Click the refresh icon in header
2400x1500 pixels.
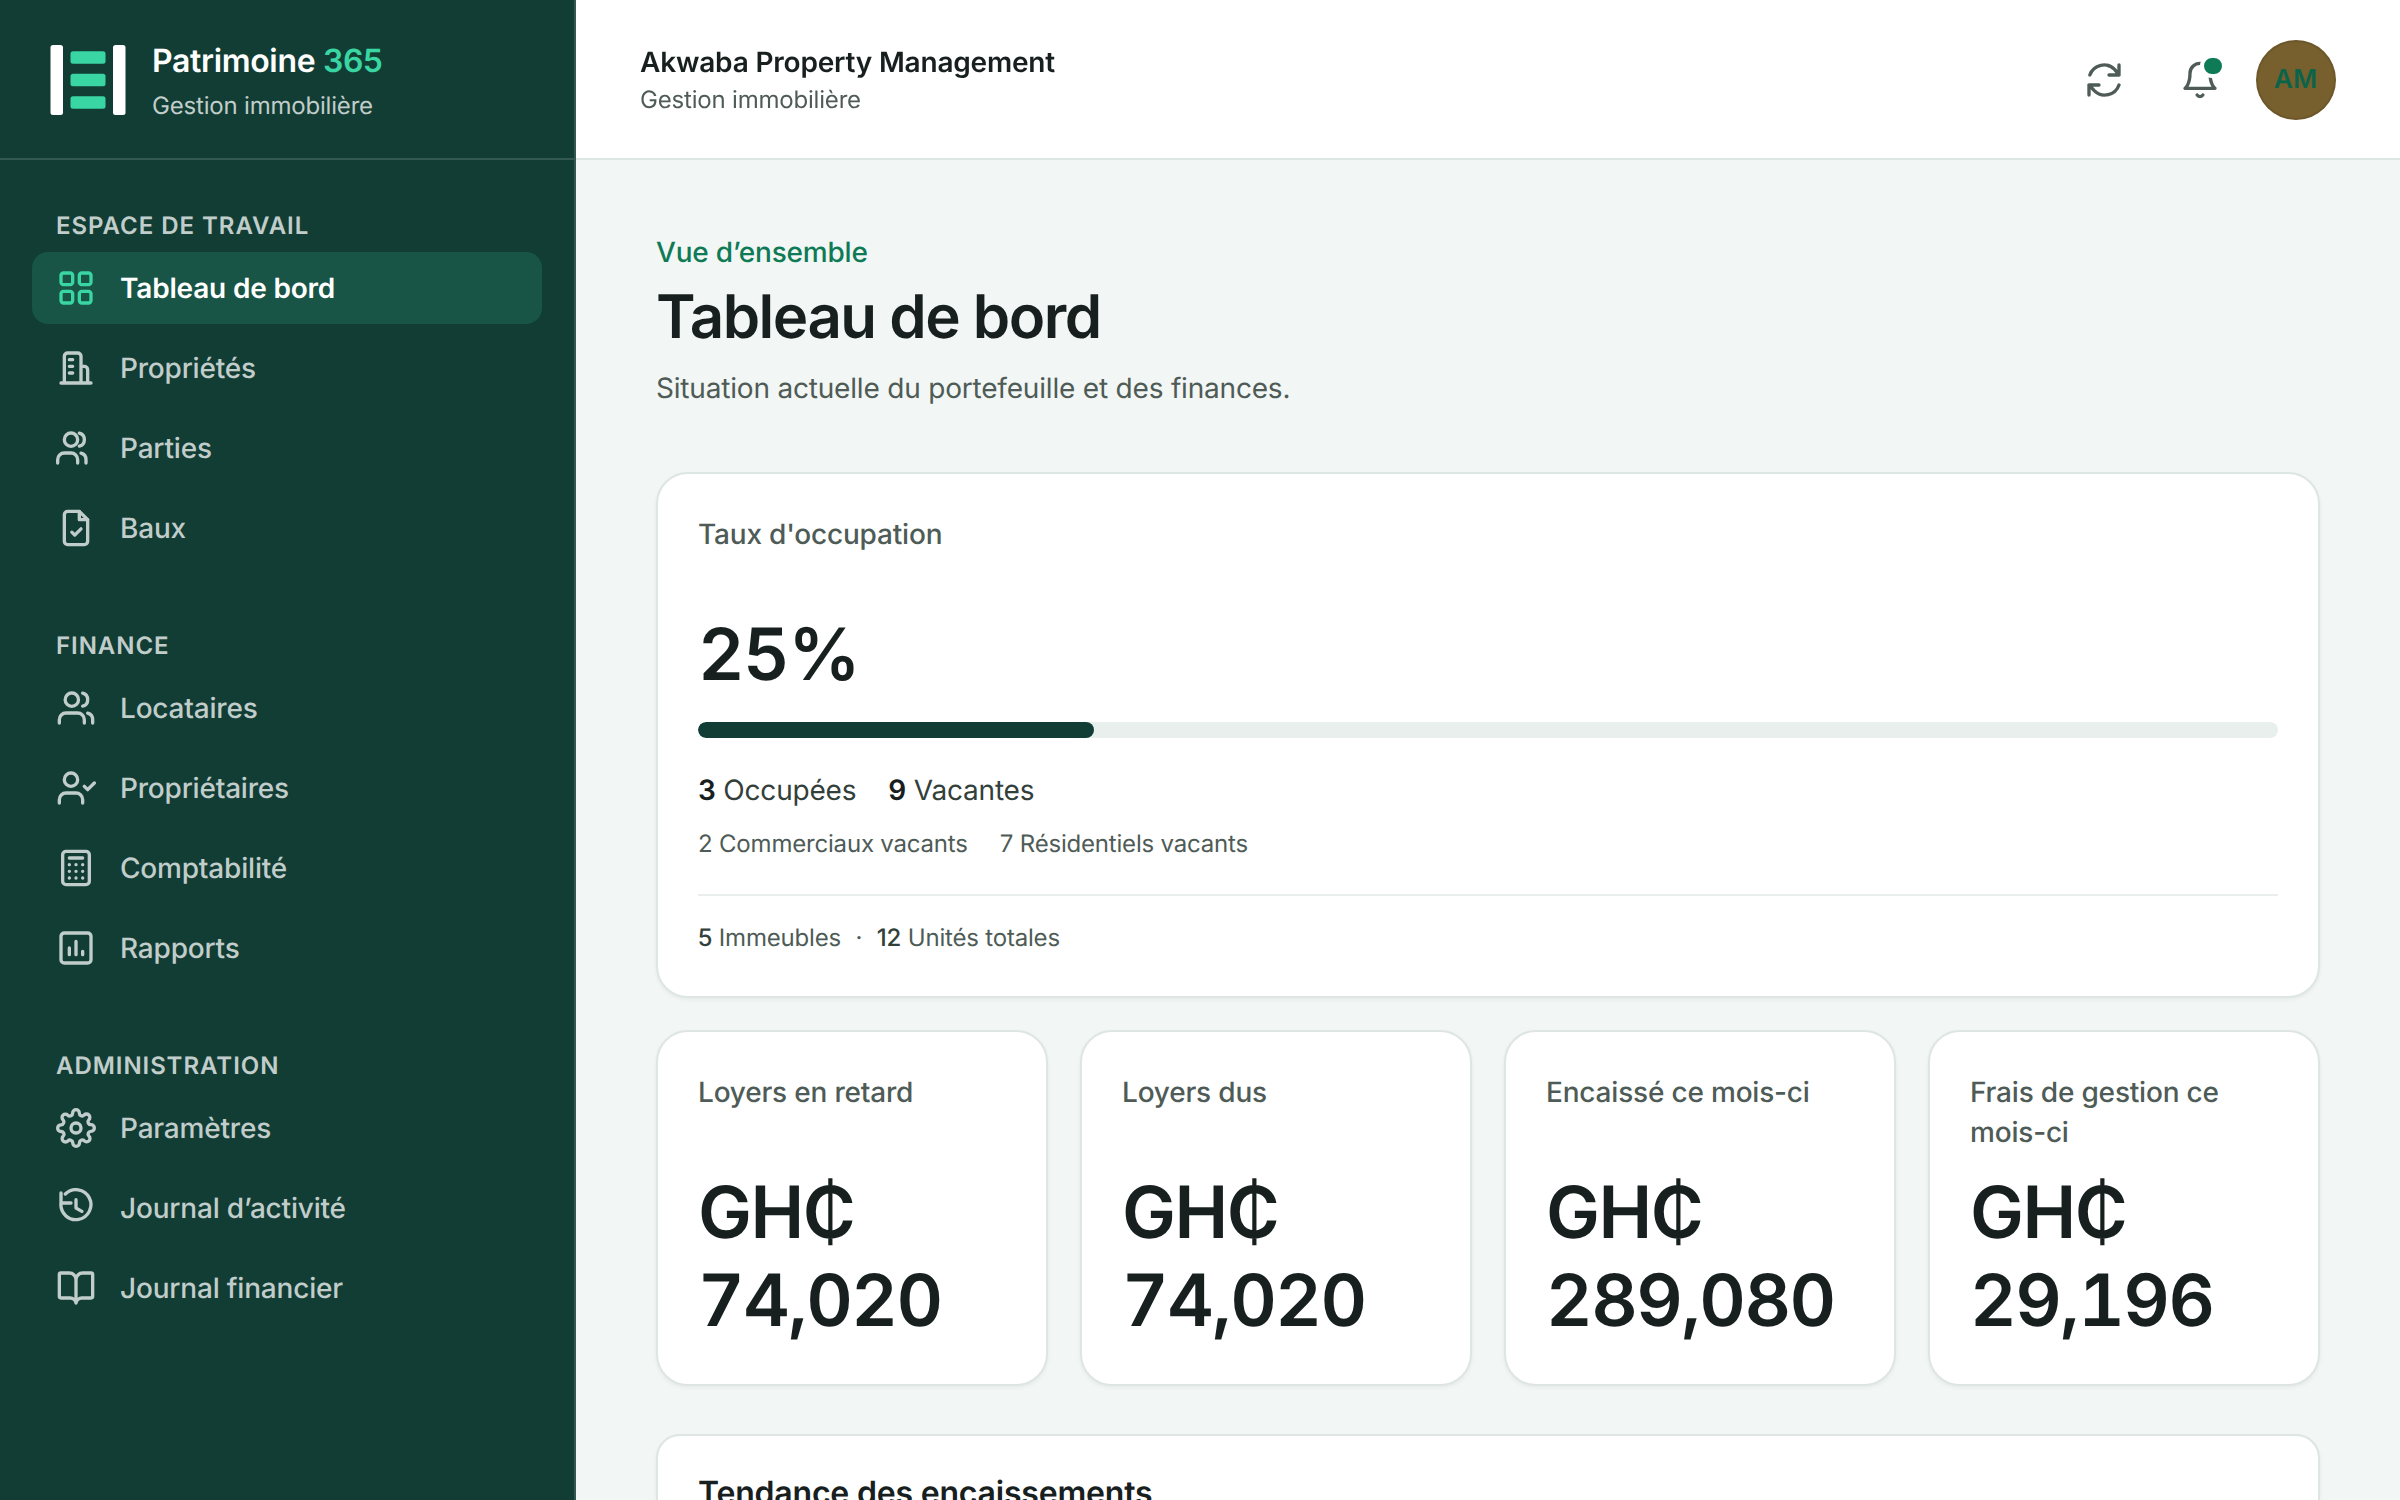click(2104, 80)
